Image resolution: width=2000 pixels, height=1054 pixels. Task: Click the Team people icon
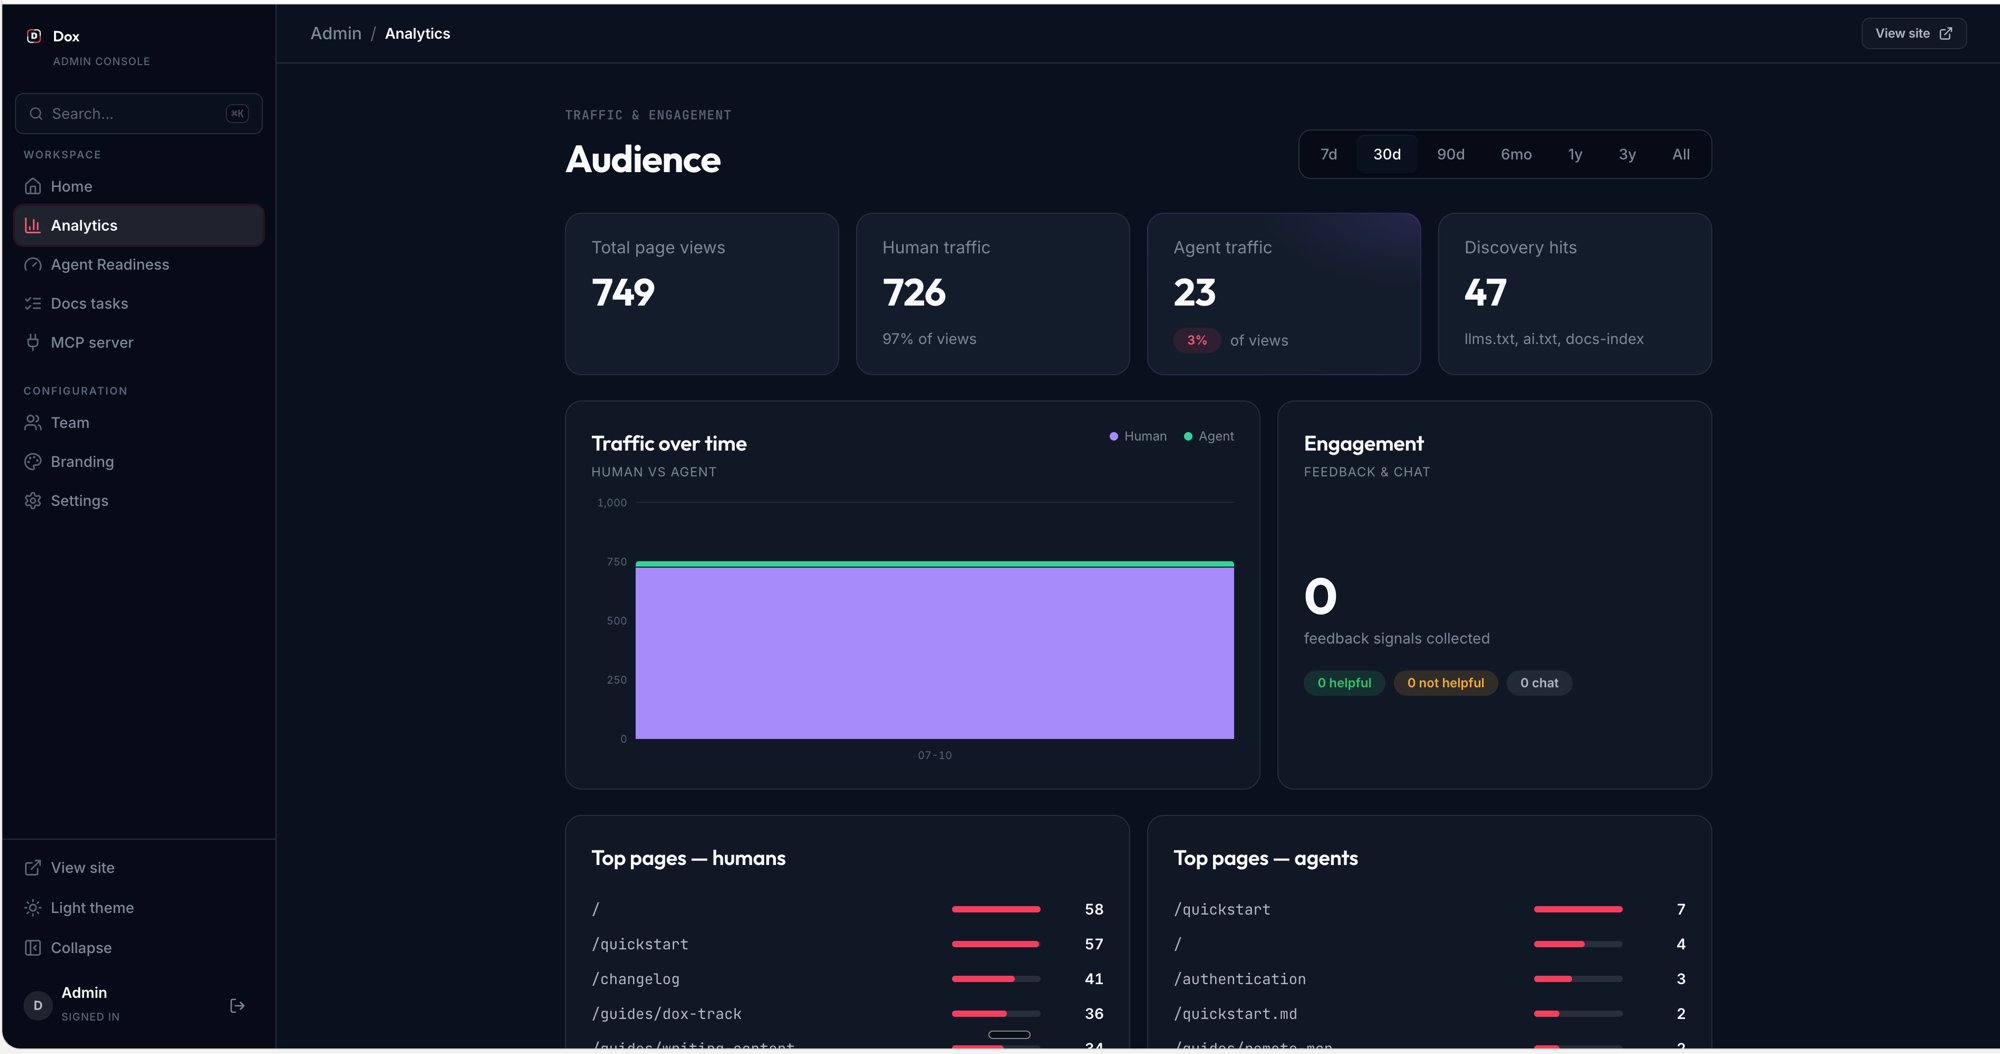[x=33, y=422]
